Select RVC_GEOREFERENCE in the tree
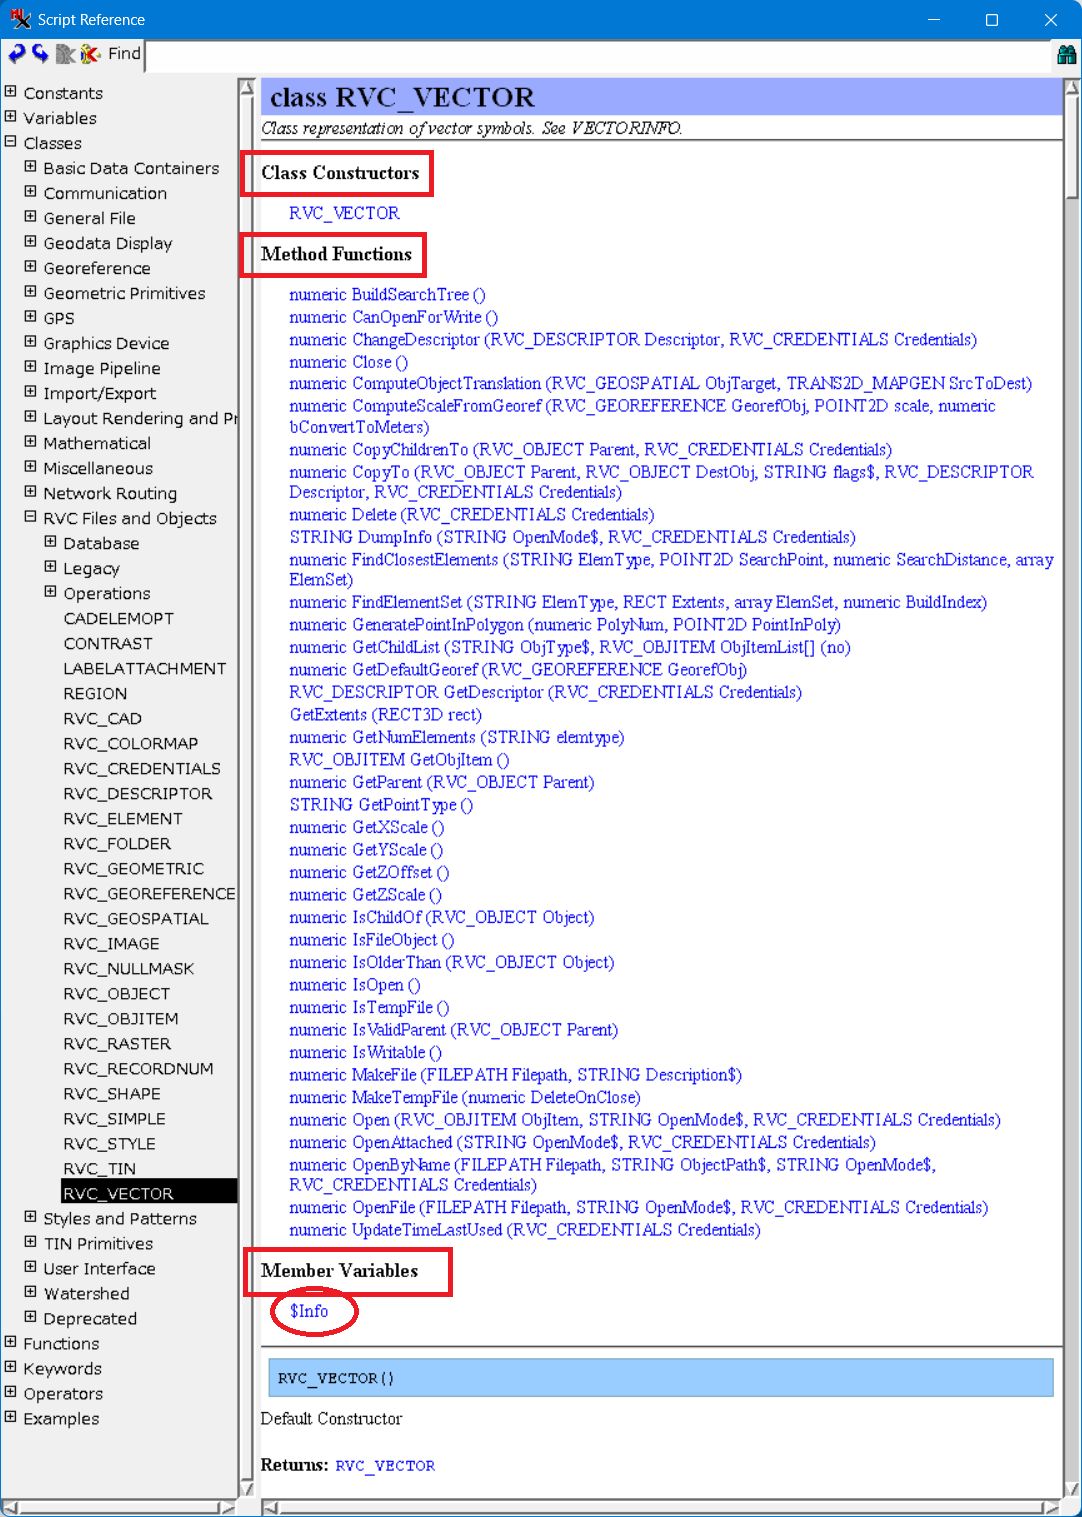The image size is (1082, 1517). click(x=149, y=893)
